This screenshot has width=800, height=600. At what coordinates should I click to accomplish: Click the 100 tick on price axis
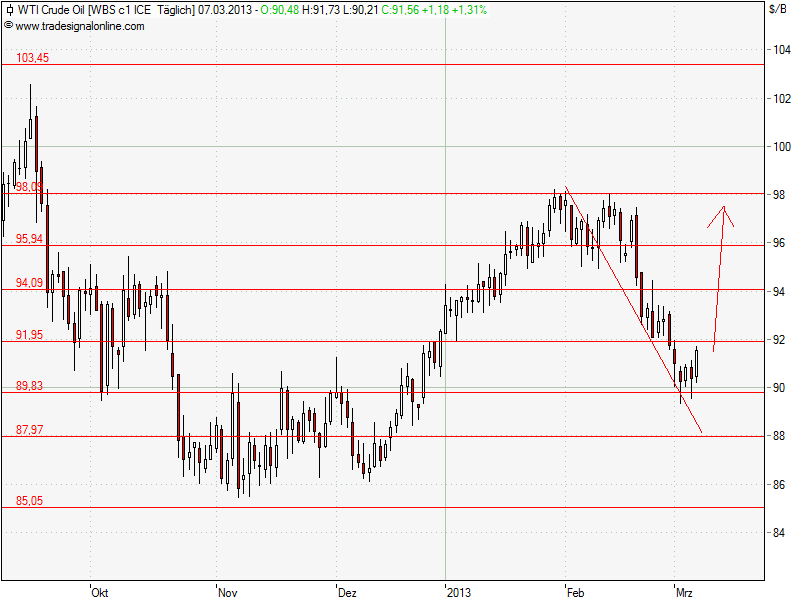coord(782,147)
